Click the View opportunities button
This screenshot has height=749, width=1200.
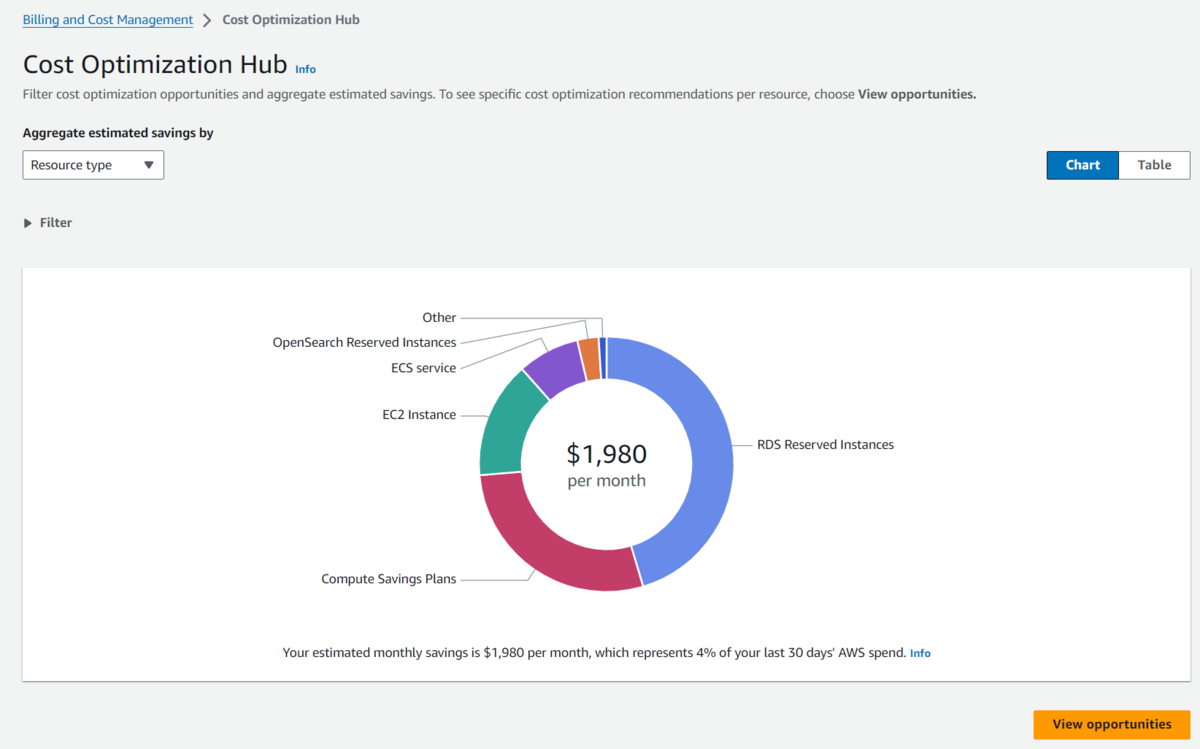[x=1112, y=724]
